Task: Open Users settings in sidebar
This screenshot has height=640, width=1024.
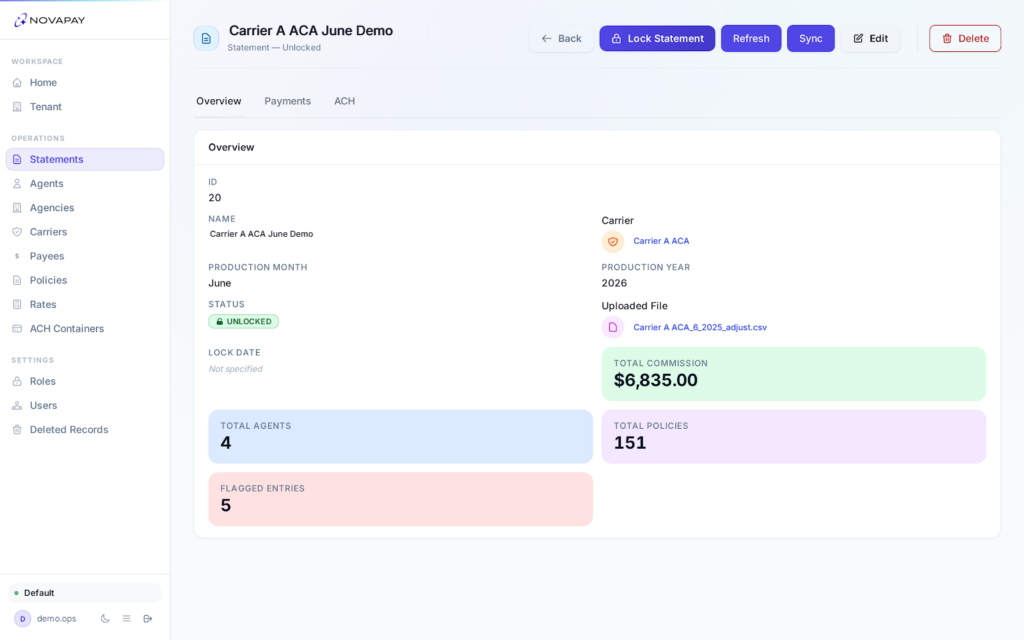Action: (85, 406)
